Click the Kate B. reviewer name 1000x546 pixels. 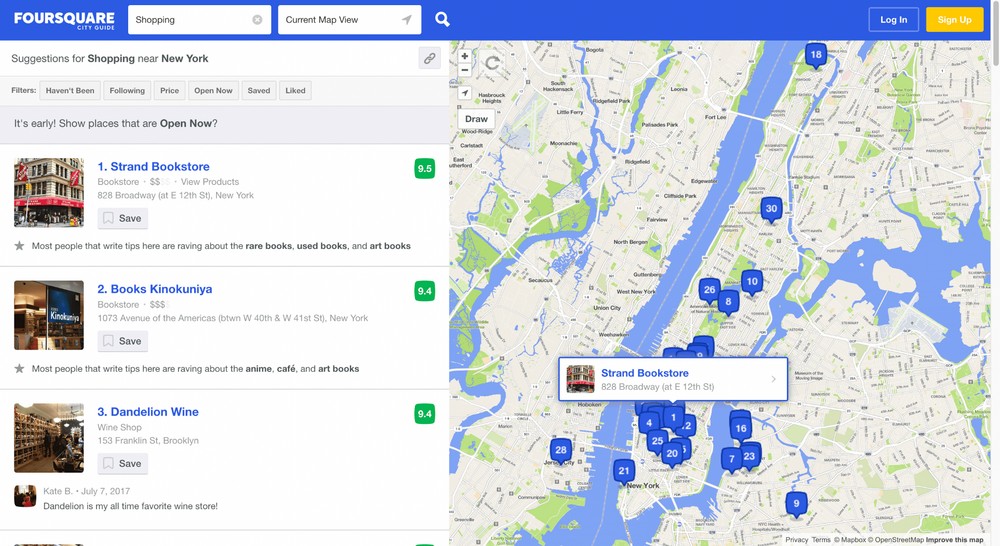[x=58, y=491]
